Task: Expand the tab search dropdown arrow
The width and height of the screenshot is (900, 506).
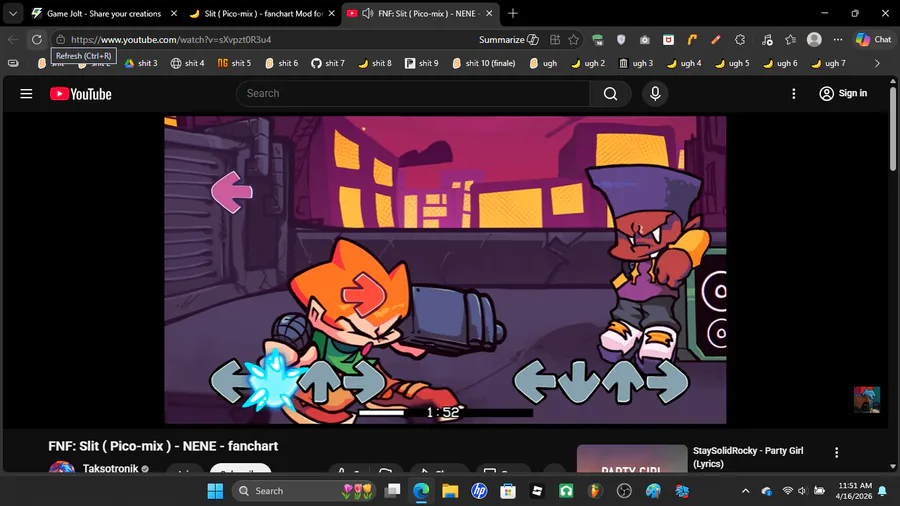Action: click(13, 13)
